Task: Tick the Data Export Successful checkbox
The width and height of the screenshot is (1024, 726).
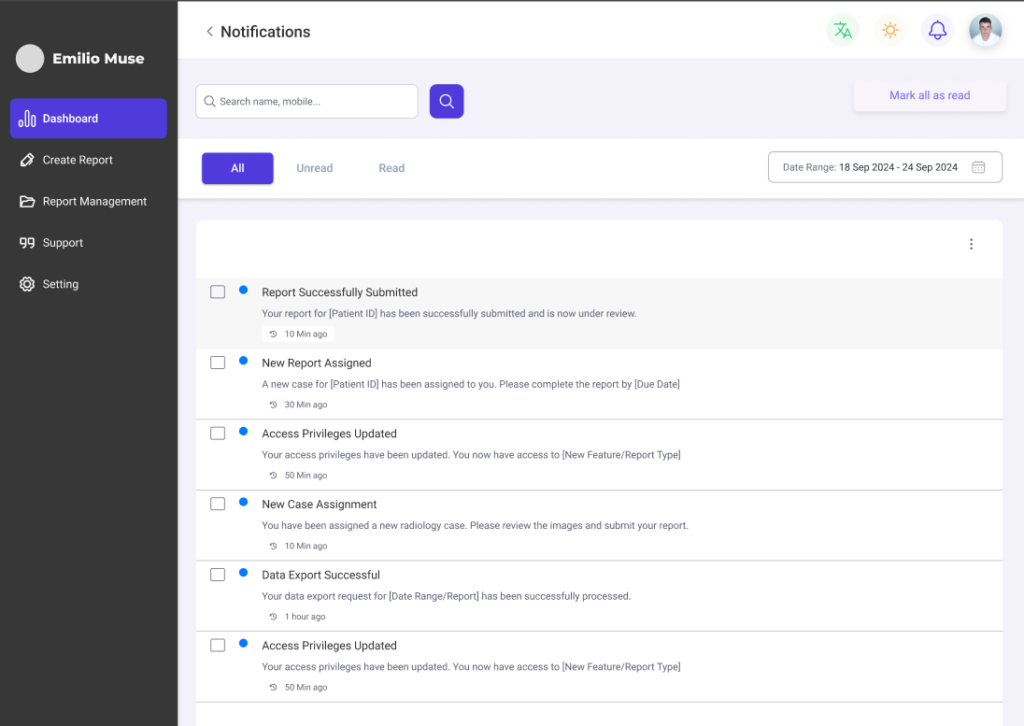Action: click(218, 575)
